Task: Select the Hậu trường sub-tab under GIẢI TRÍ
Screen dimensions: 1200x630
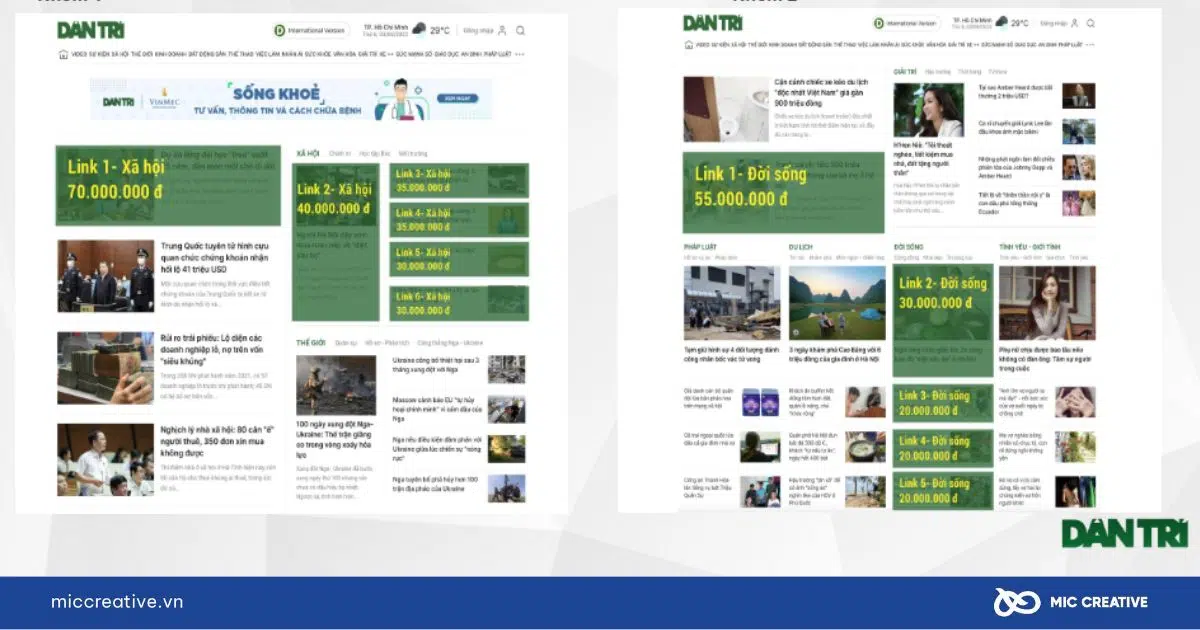Action: click(x=938, y=72)
